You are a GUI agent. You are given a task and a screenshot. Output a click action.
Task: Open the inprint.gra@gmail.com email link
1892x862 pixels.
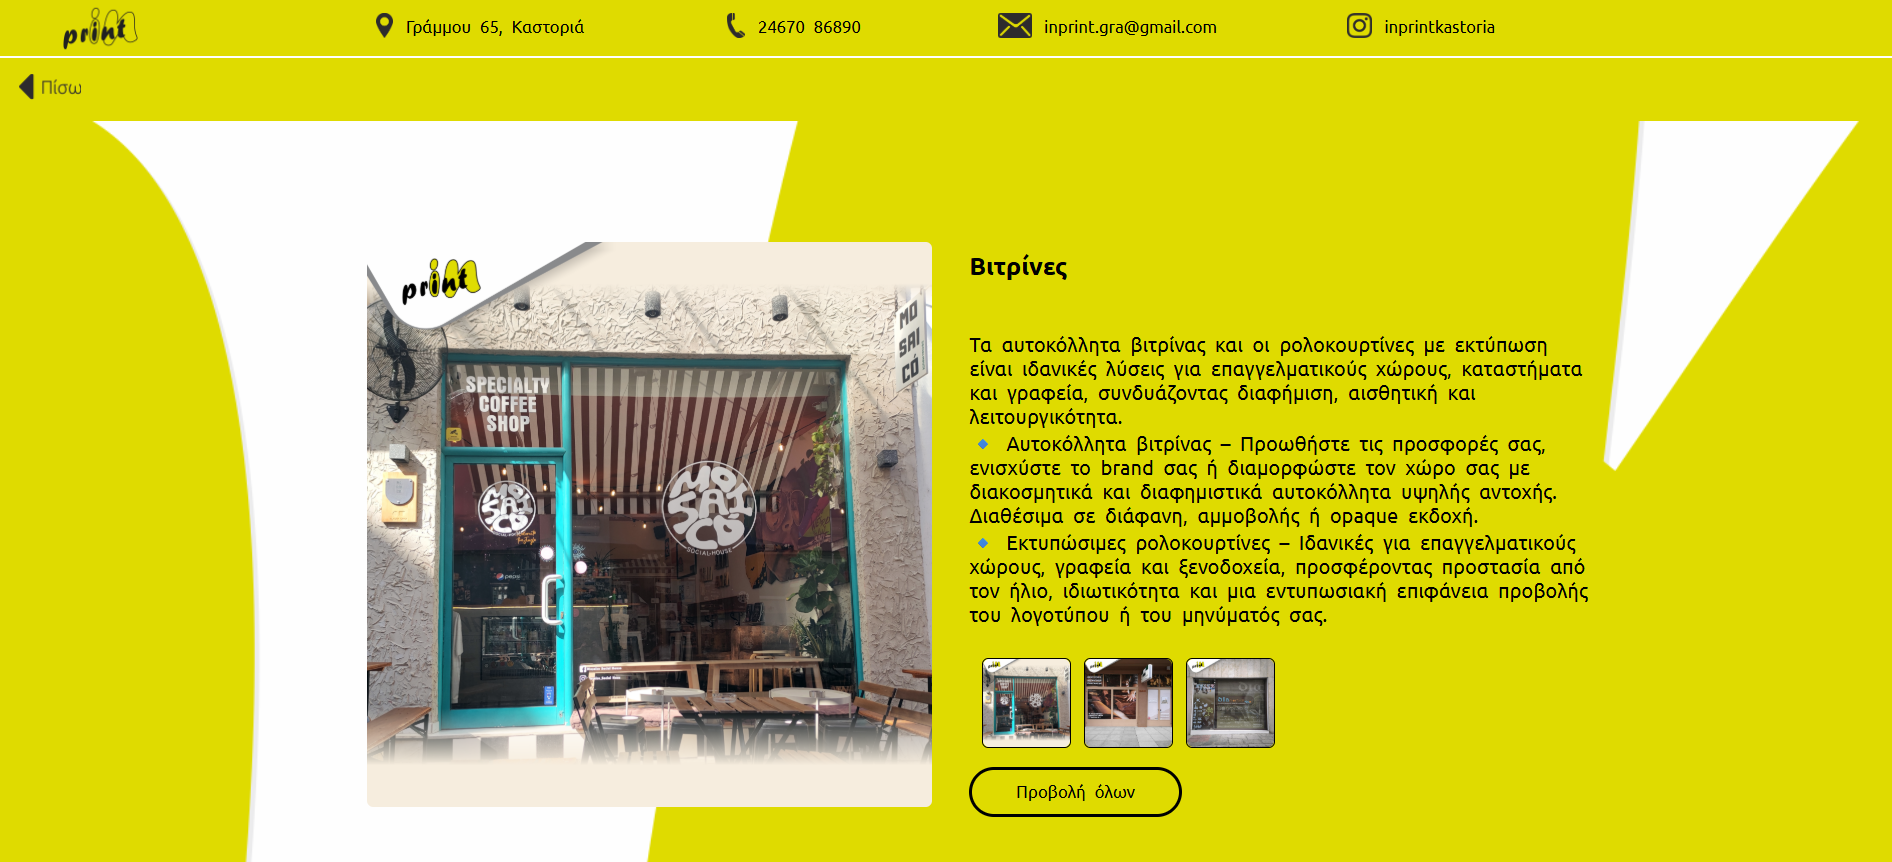click(x=1130, y=27)
